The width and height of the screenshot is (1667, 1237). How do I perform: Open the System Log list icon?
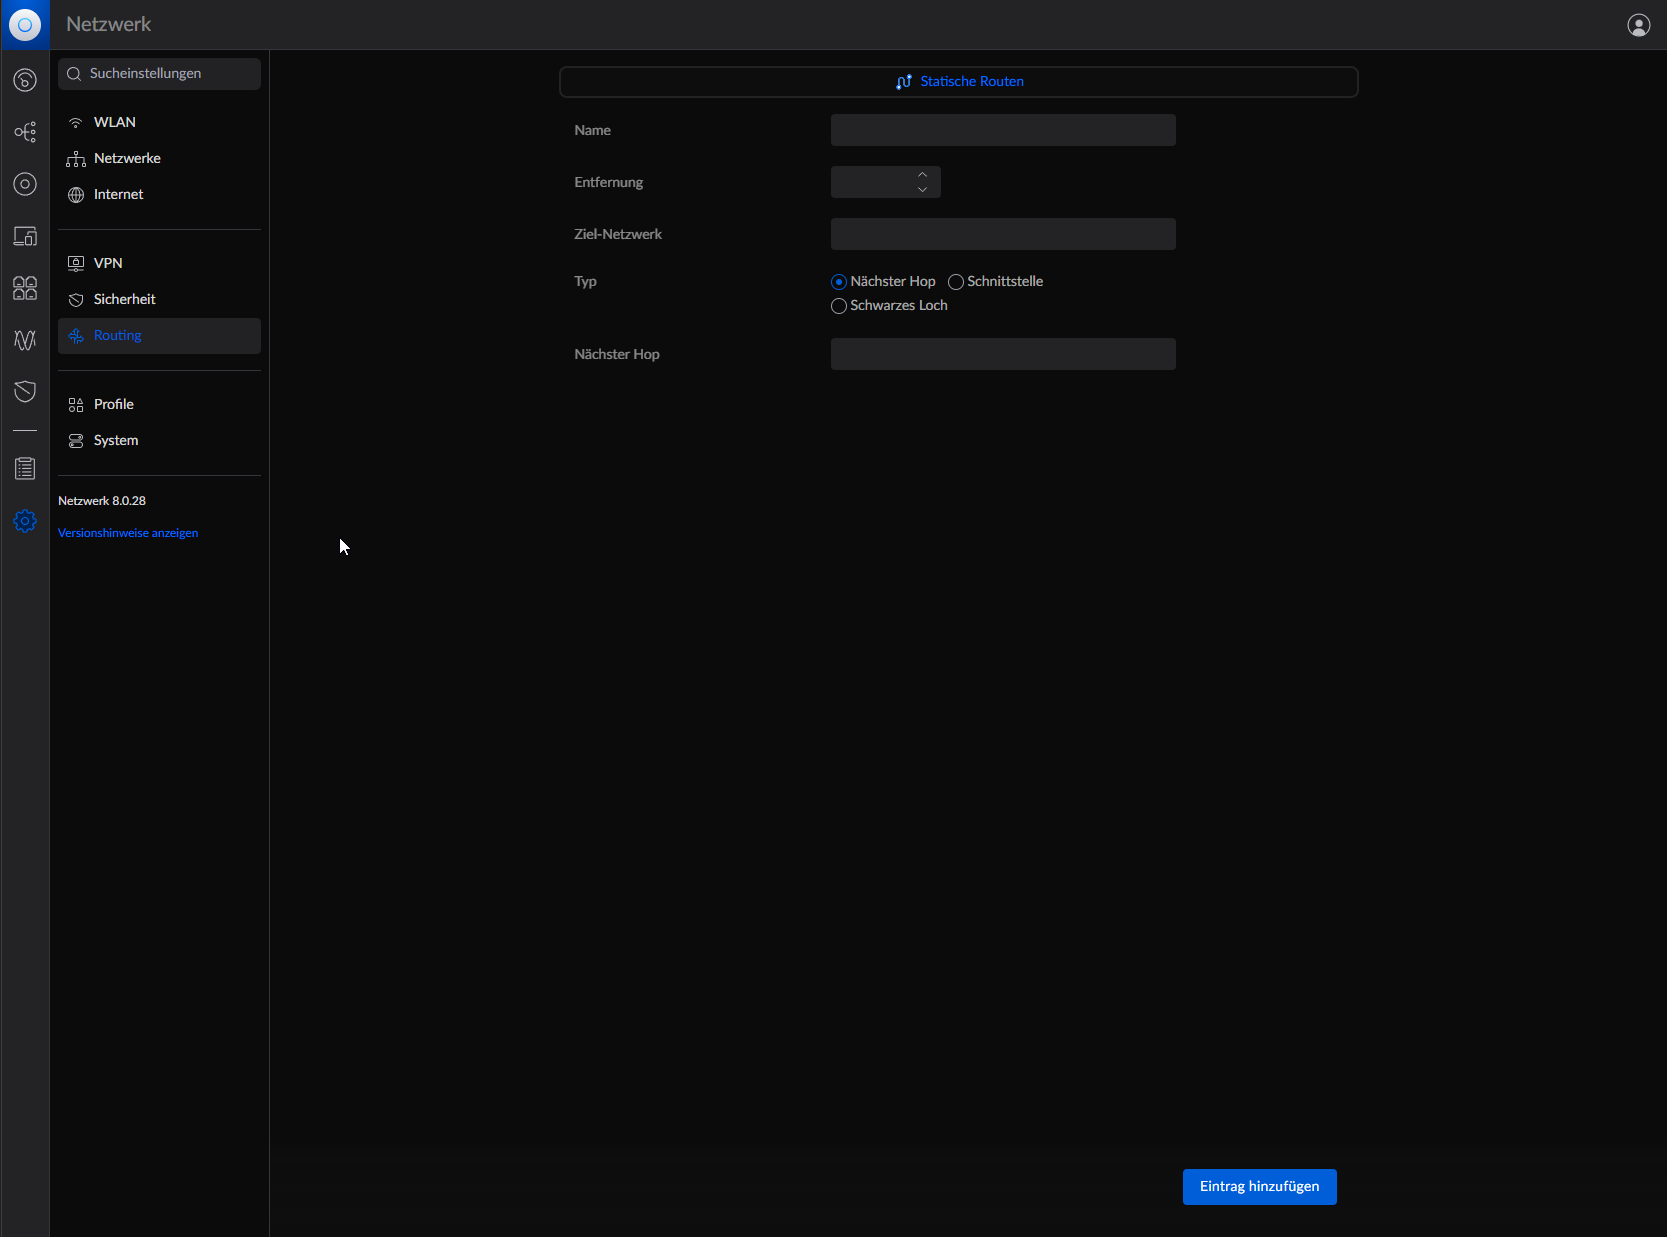click(25, 468)
